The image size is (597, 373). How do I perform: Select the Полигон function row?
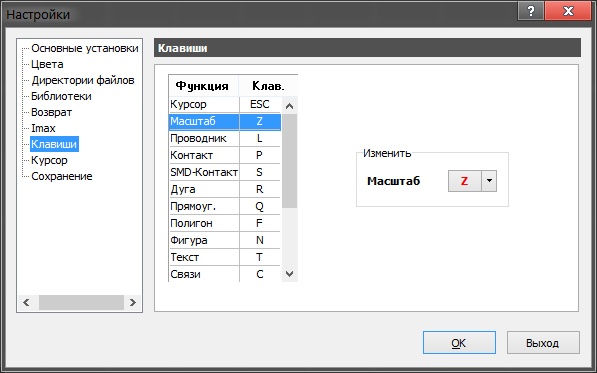[x=225, y=223]
